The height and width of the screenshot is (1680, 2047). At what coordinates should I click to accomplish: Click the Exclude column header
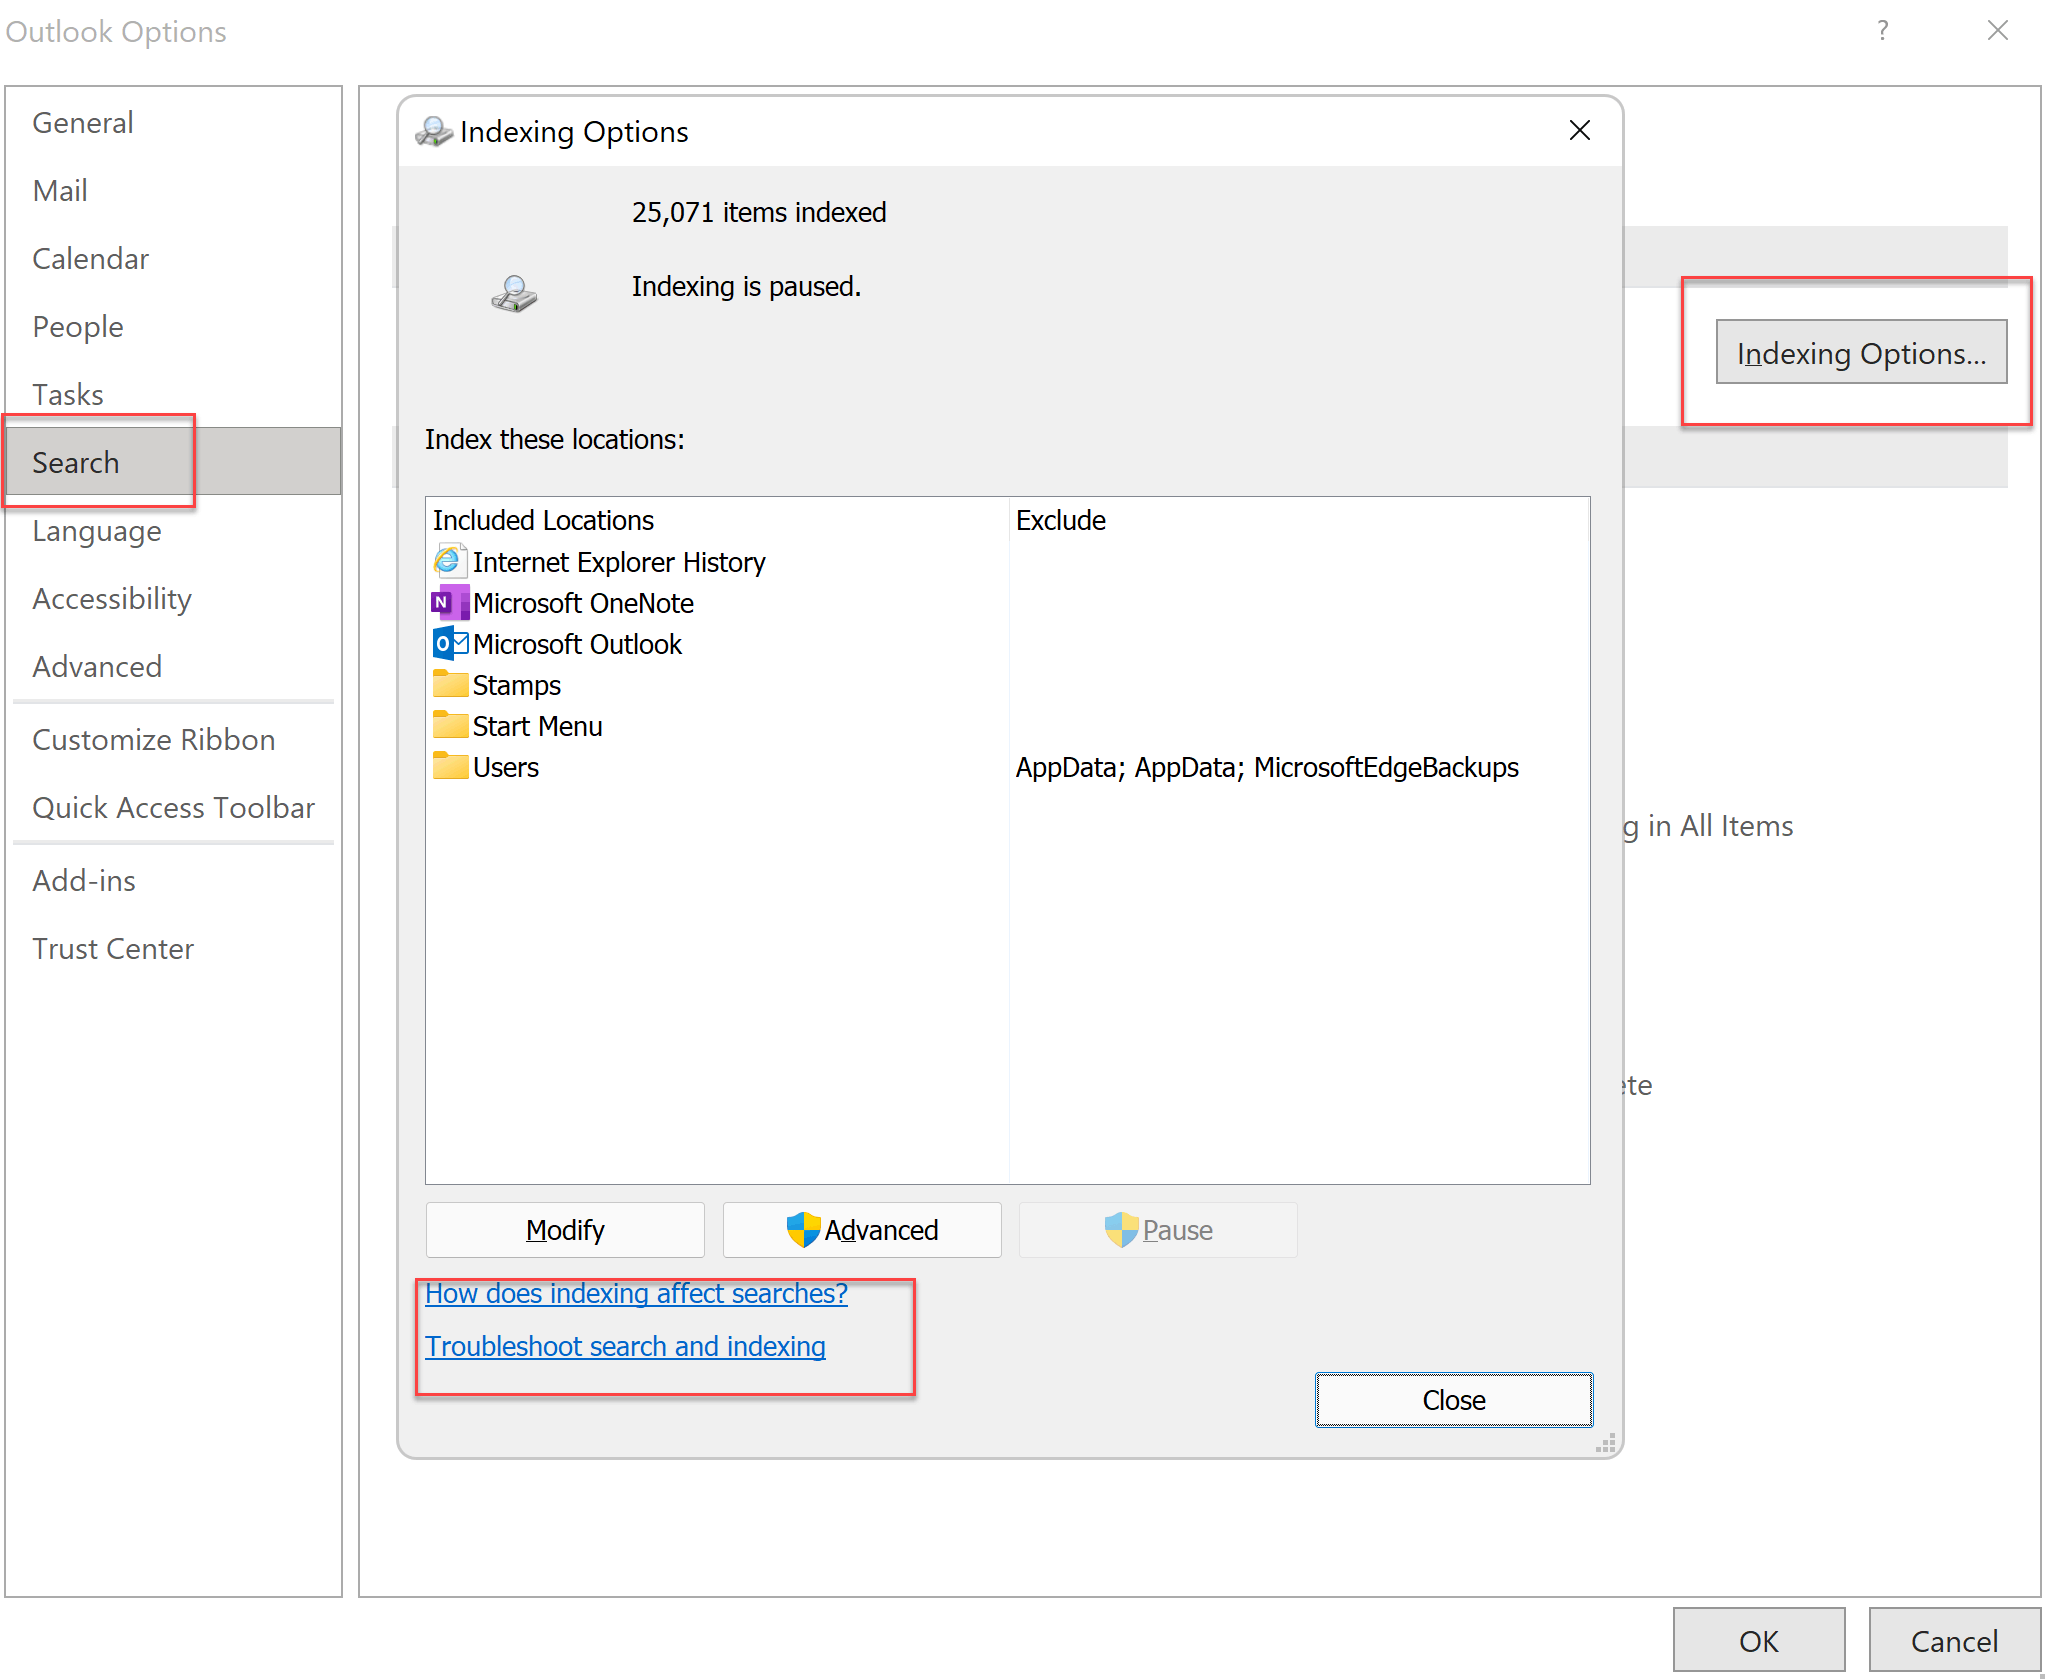[1061, 520]
